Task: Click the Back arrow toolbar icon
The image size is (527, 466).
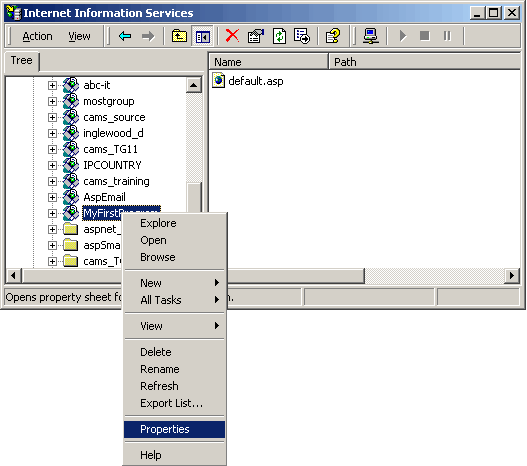Action: click(125, 36)
